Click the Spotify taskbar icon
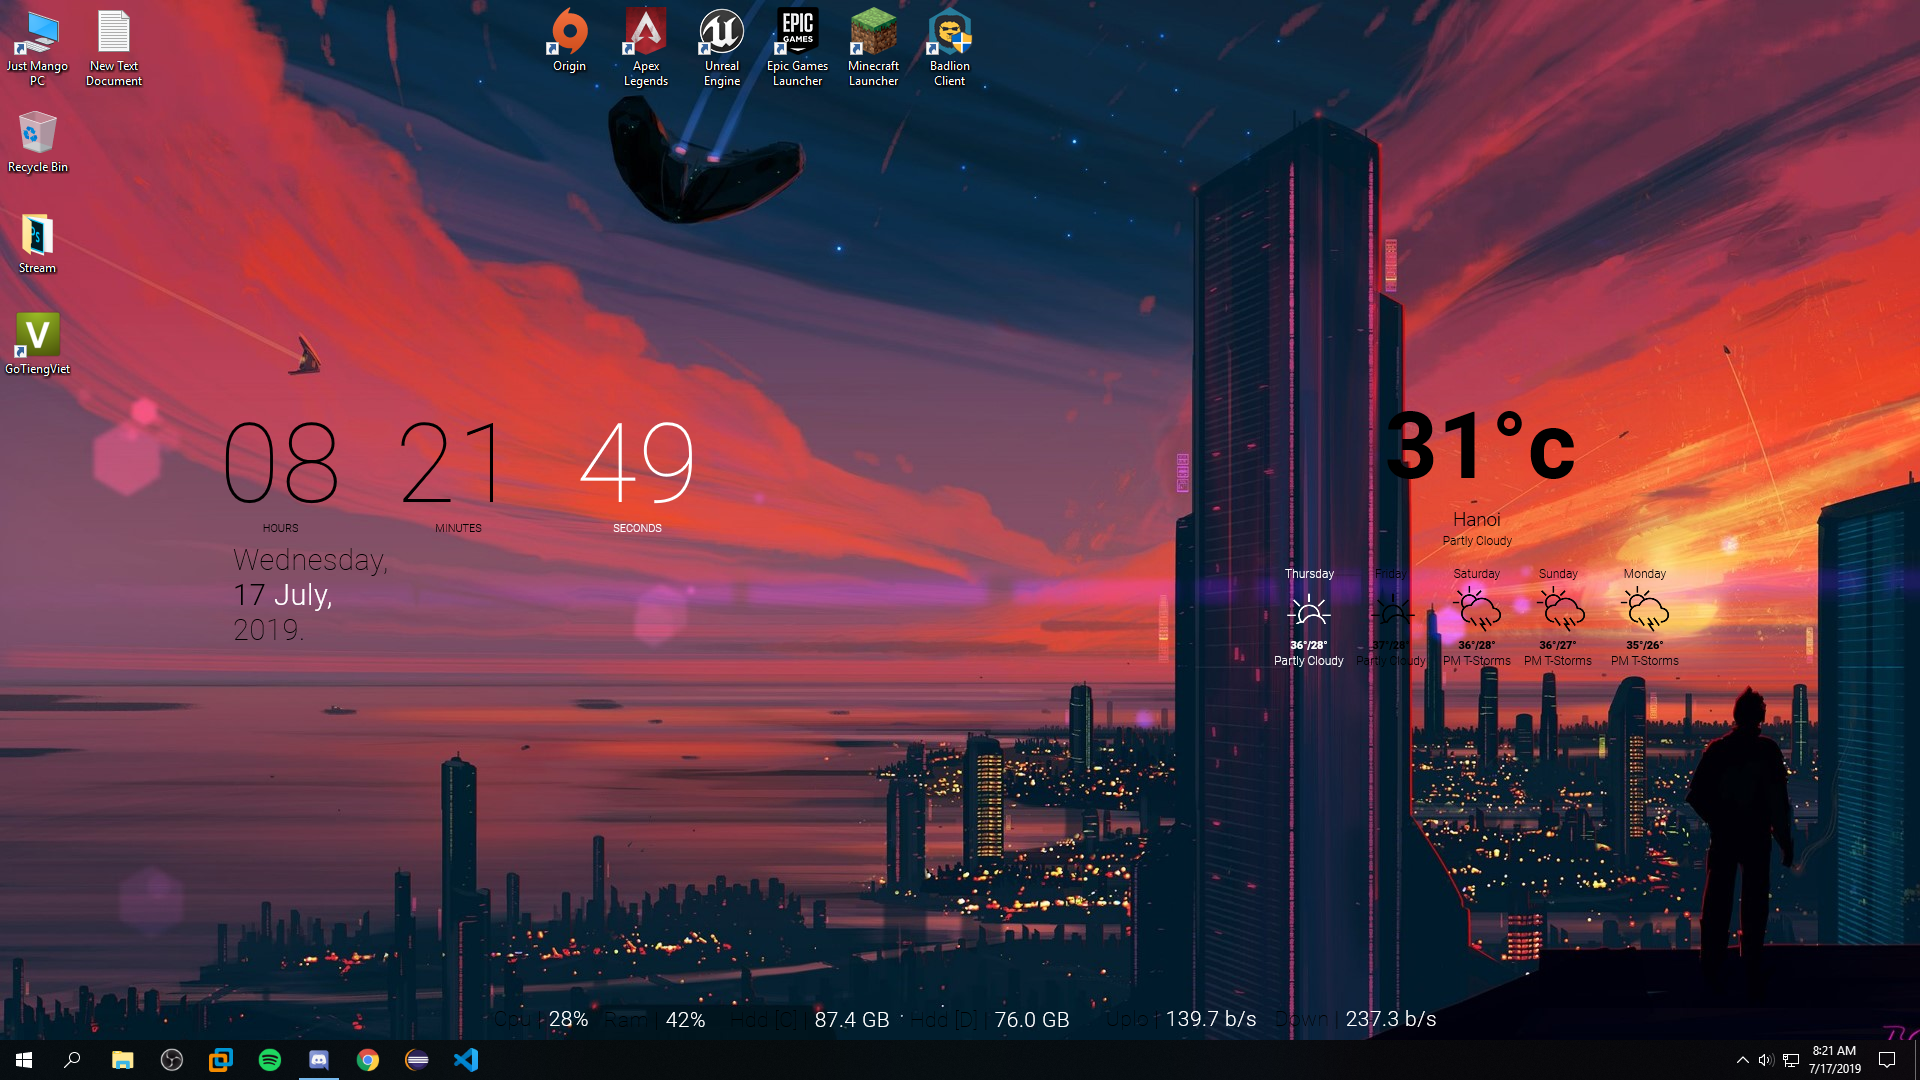Screen dimensions: 1920x1080 [270, 1060]
